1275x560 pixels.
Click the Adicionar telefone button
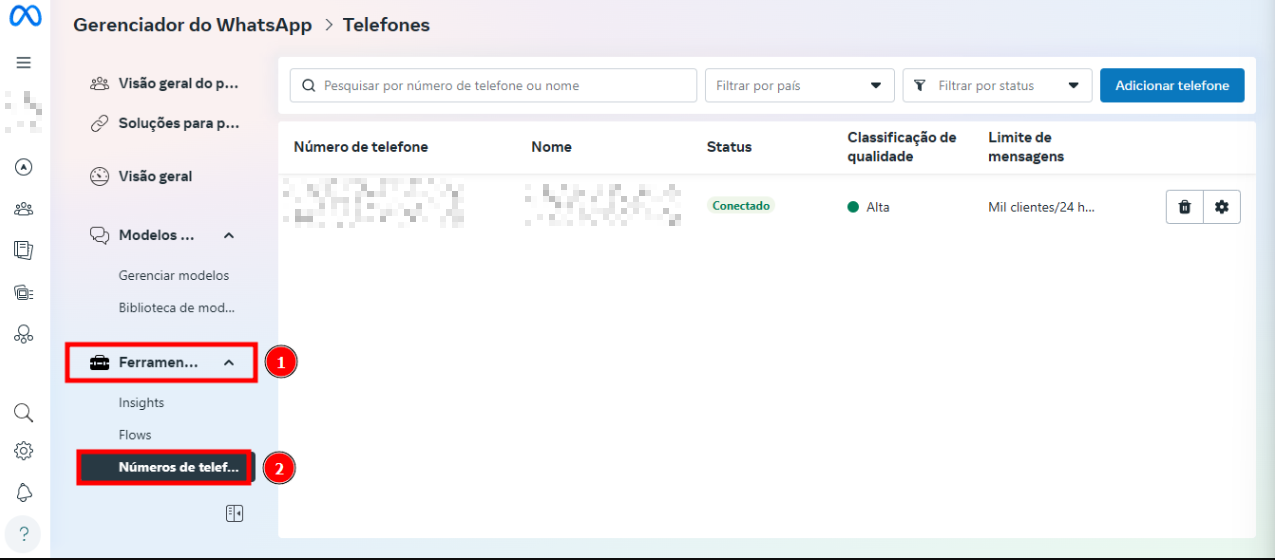pyautogui.click(x=1171, y=86)
